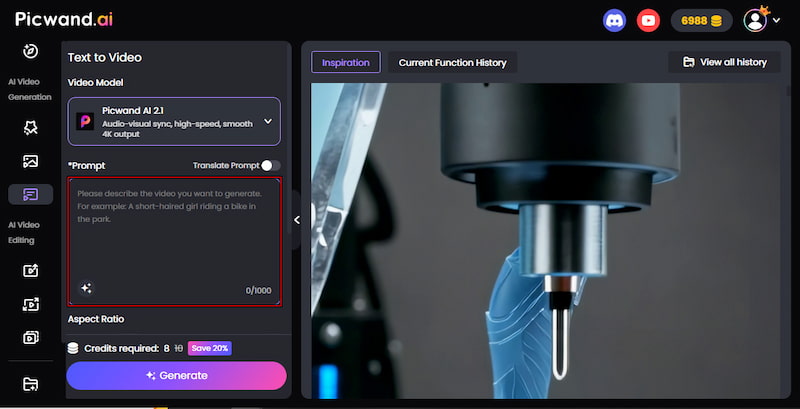Open the profile avatar dropdown menu
This screenshot has width=800, height=409.
(x=761, y=20)
